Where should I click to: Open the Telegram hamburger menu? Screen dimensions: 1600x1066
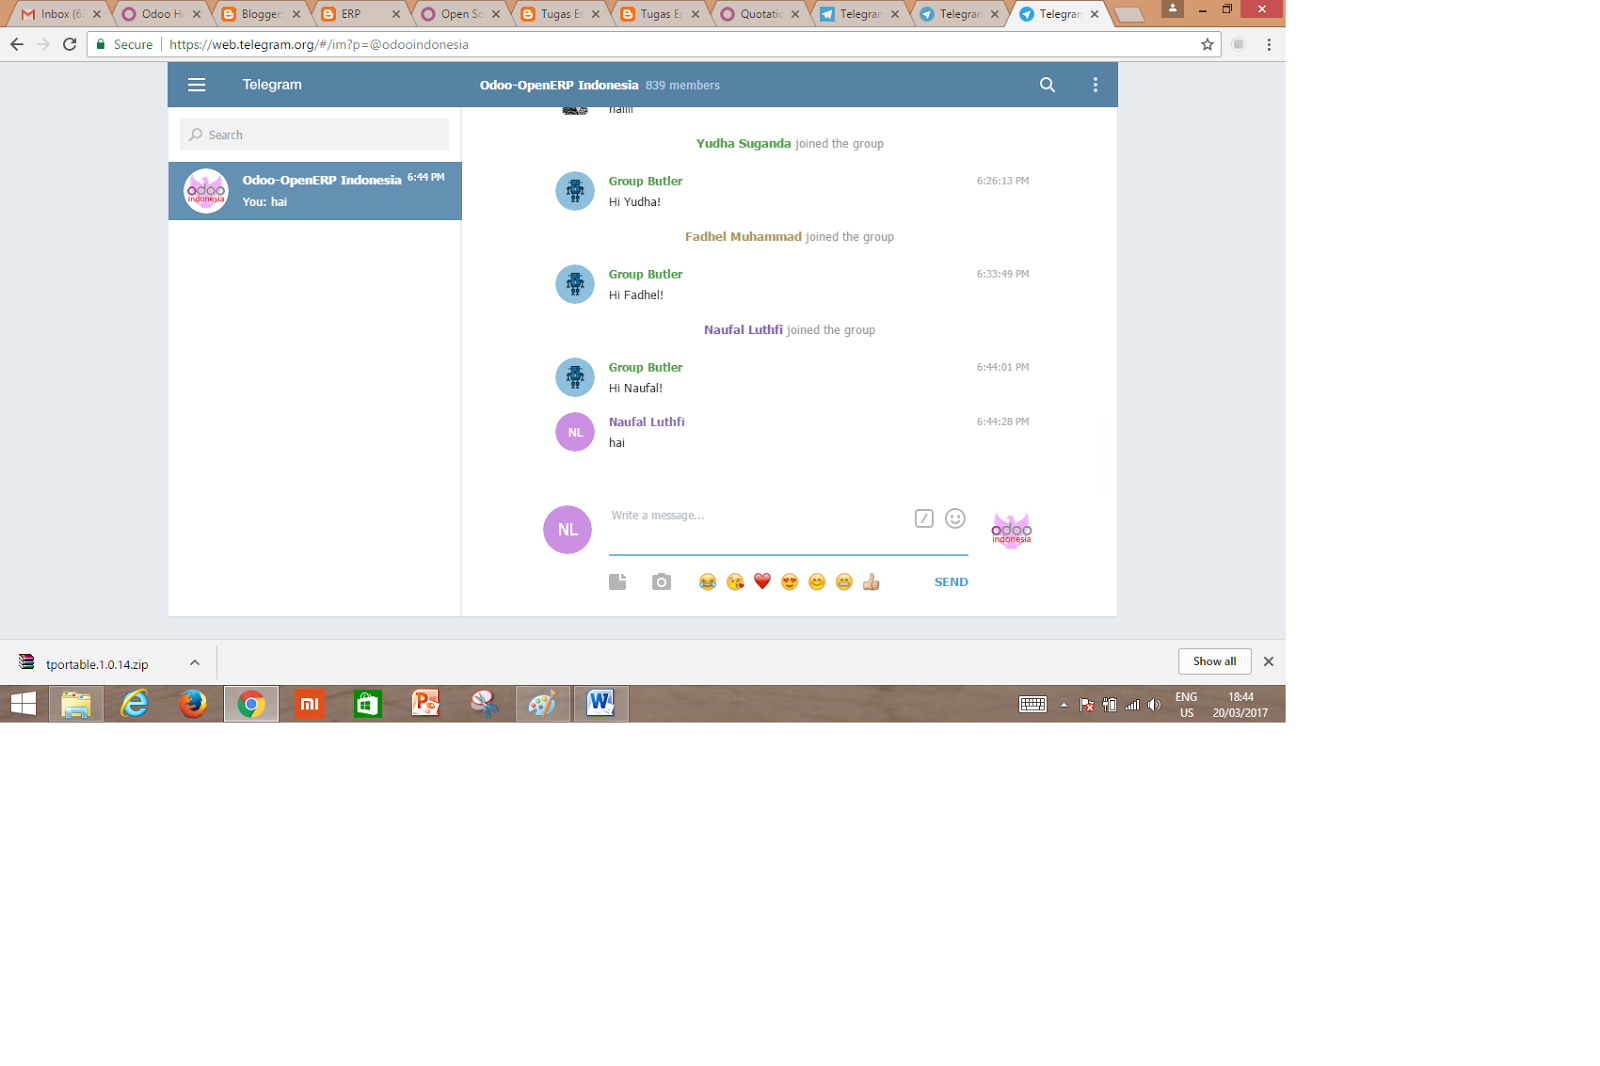[x=196, y=85]
